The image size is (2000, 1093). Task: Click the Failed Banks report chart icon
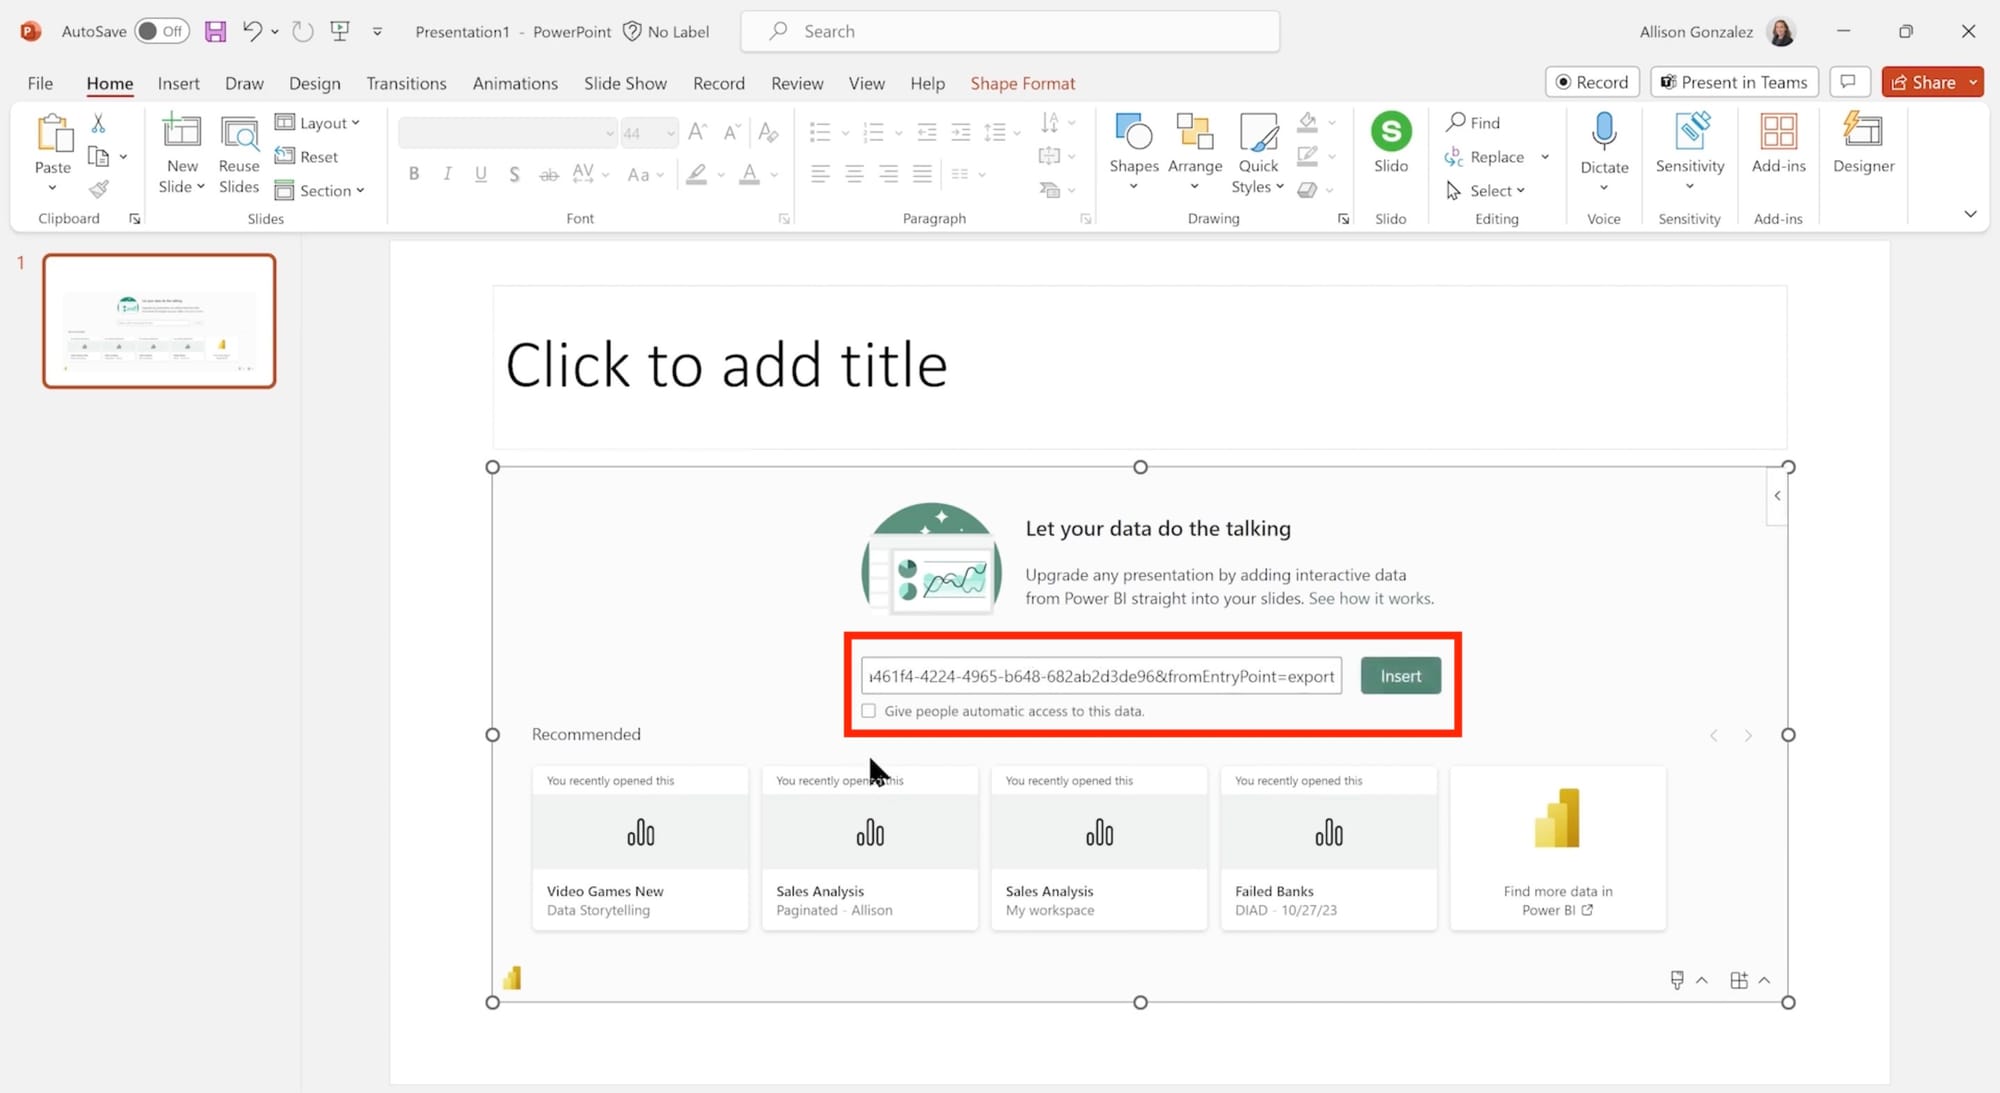(x=1328, y=832)
